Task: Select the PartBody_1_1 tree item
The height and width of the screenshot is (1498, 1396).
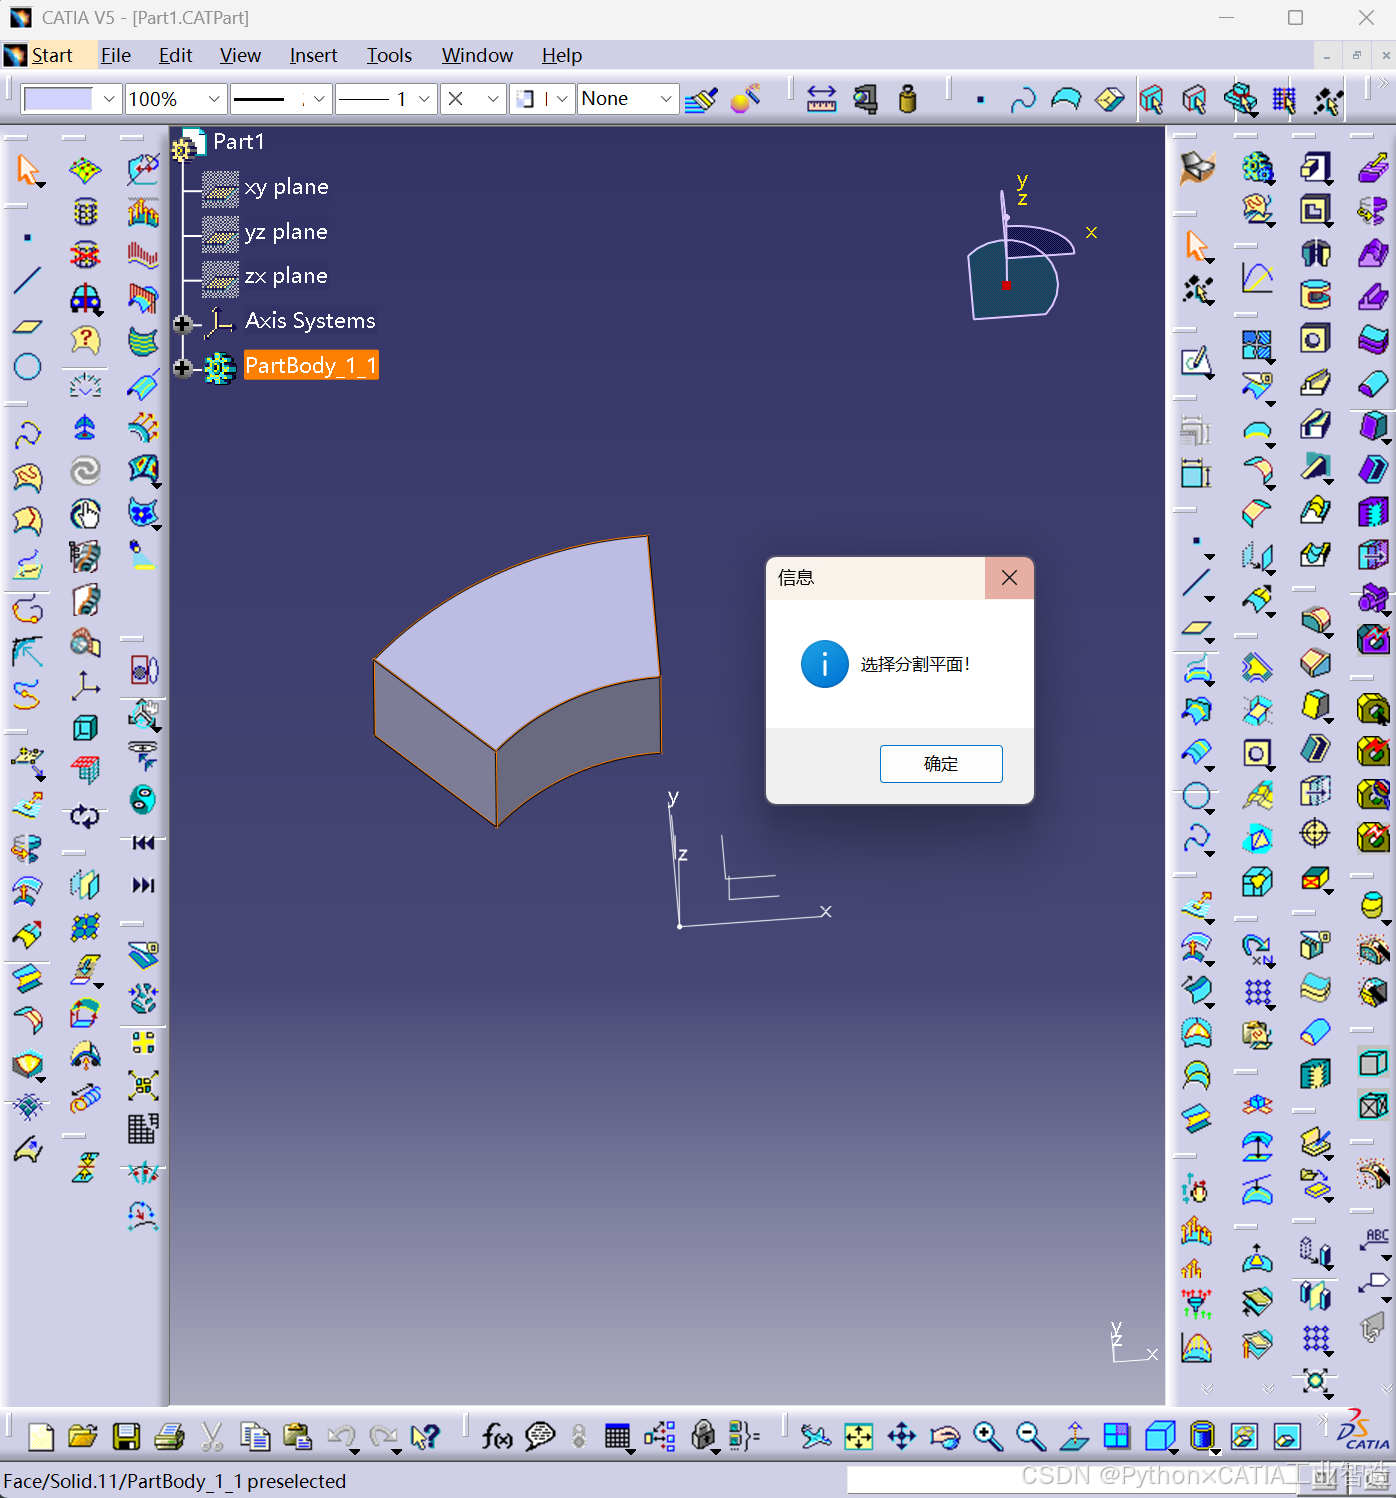Action: pos(311,366)
